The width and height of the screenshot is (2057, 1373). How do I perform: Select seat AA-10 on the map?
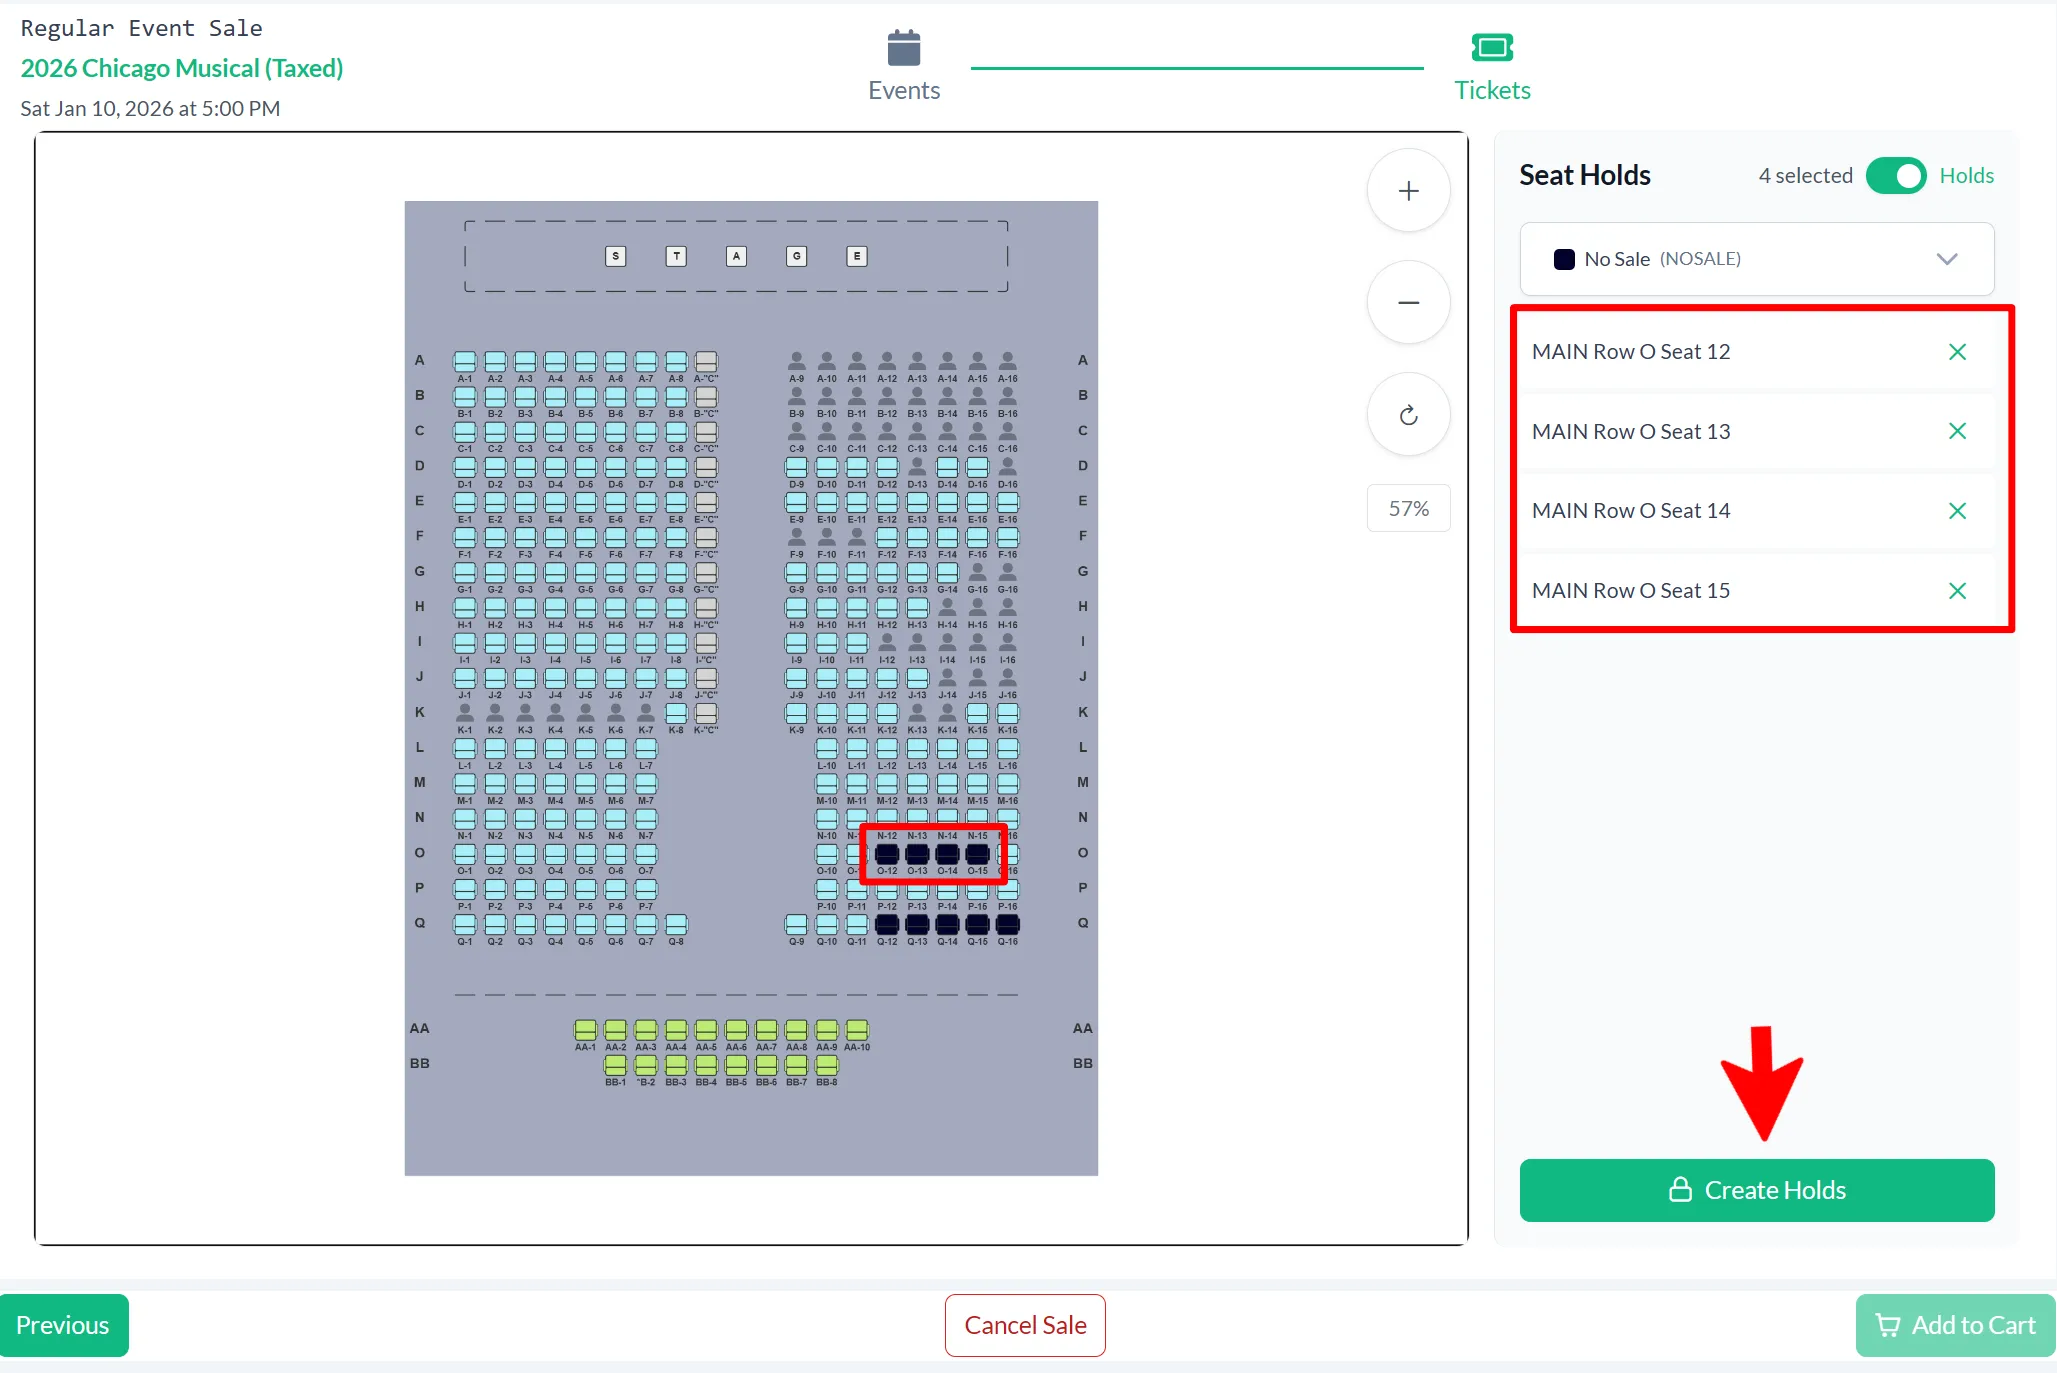[857, 1029]
